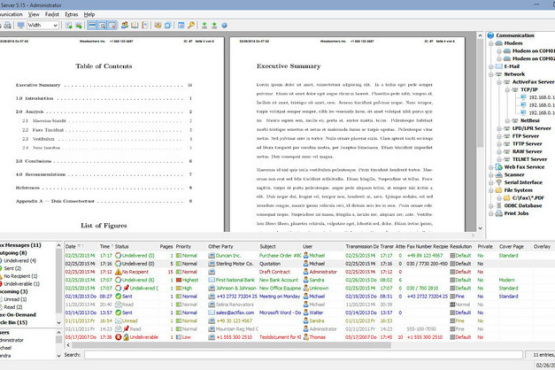Screen dimensions: 555x370
Task: Click the blue Help question mark icon
Action: tap(224, 25)
